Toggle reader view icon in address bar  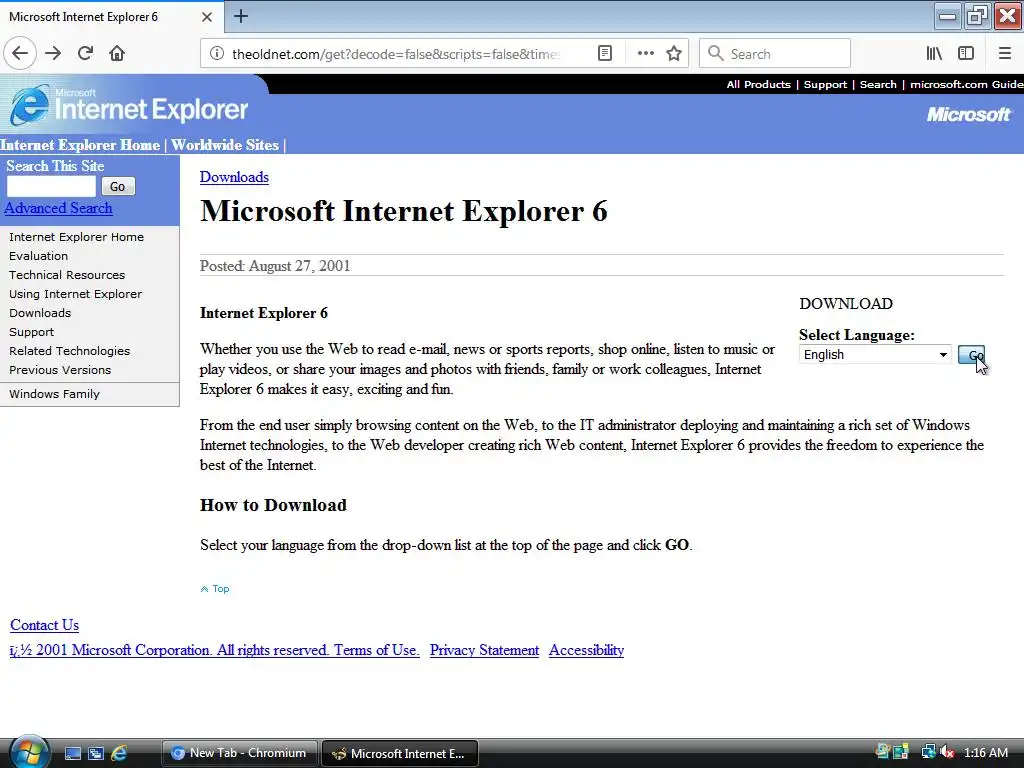point(605,54)
